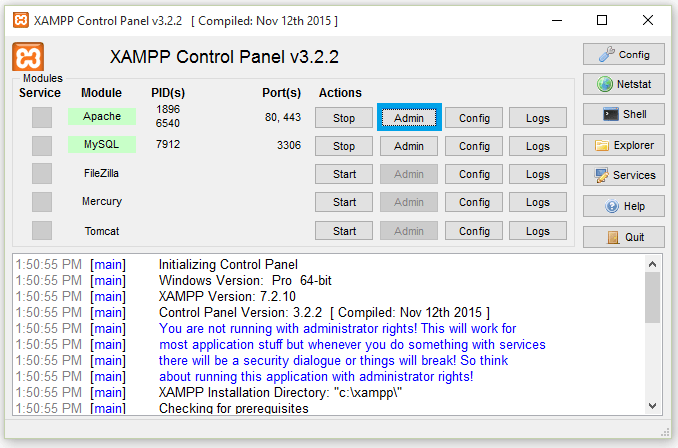Quit the XAMPP Control Panel
Image resolution: width=678 pixels, height=448 pixels.
coord(623,238)
